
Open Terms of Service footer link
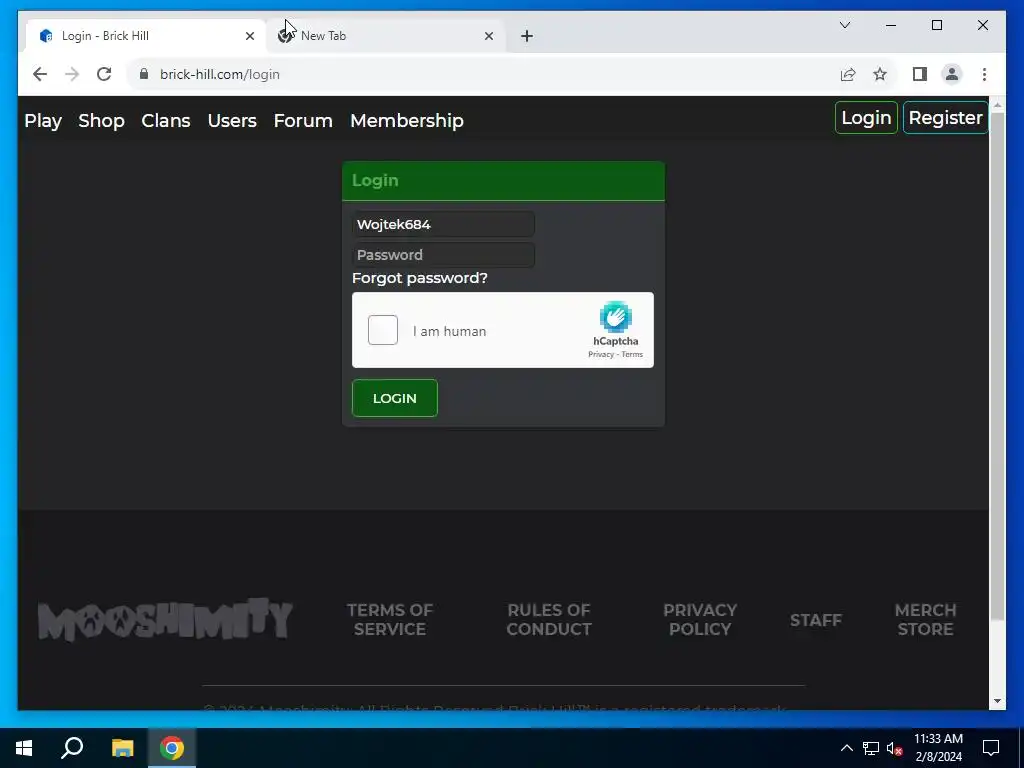pyautogui.click(x=390, y=619)
